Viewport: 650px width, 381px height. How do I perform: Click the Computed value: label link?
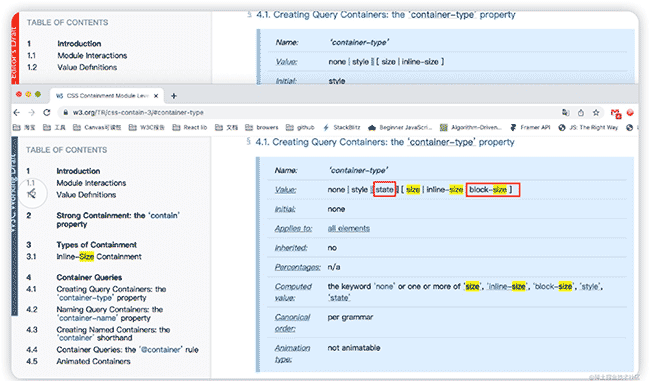[x=293, y=292]
